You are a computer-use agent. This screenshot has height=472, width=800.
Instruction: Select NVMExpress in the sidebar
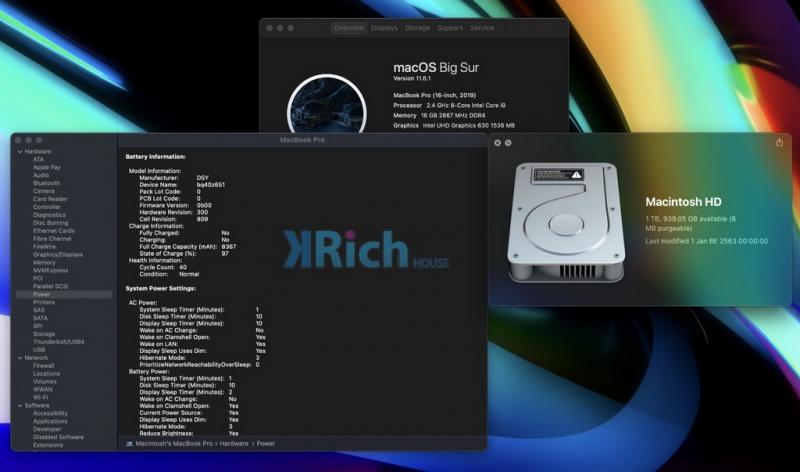(51, 270)
